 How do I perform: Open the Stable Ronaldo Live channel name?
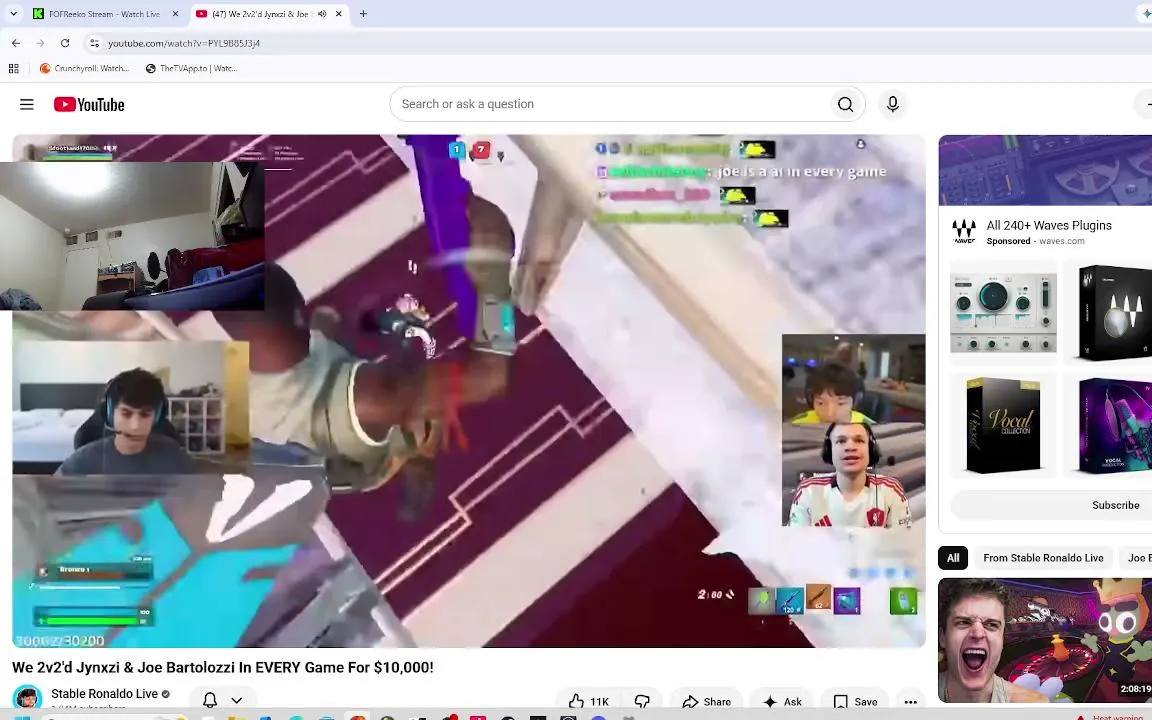pos(104,694)
